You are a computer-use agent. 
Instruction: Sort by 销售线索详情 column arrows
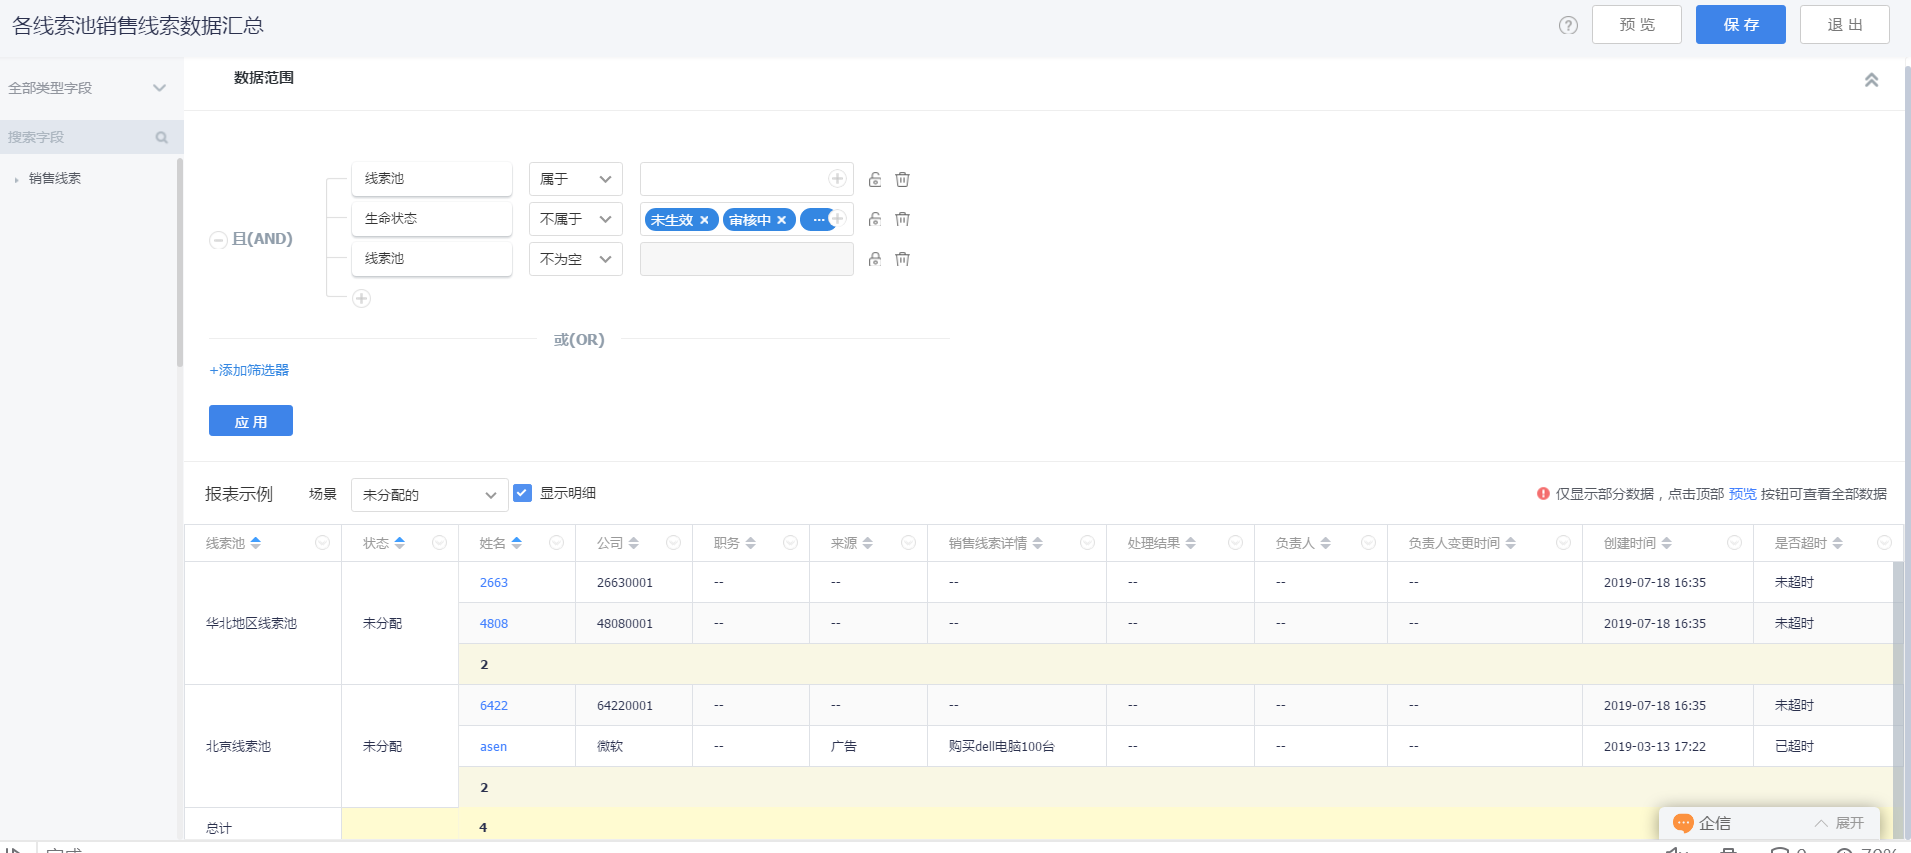pos(1038,543)
